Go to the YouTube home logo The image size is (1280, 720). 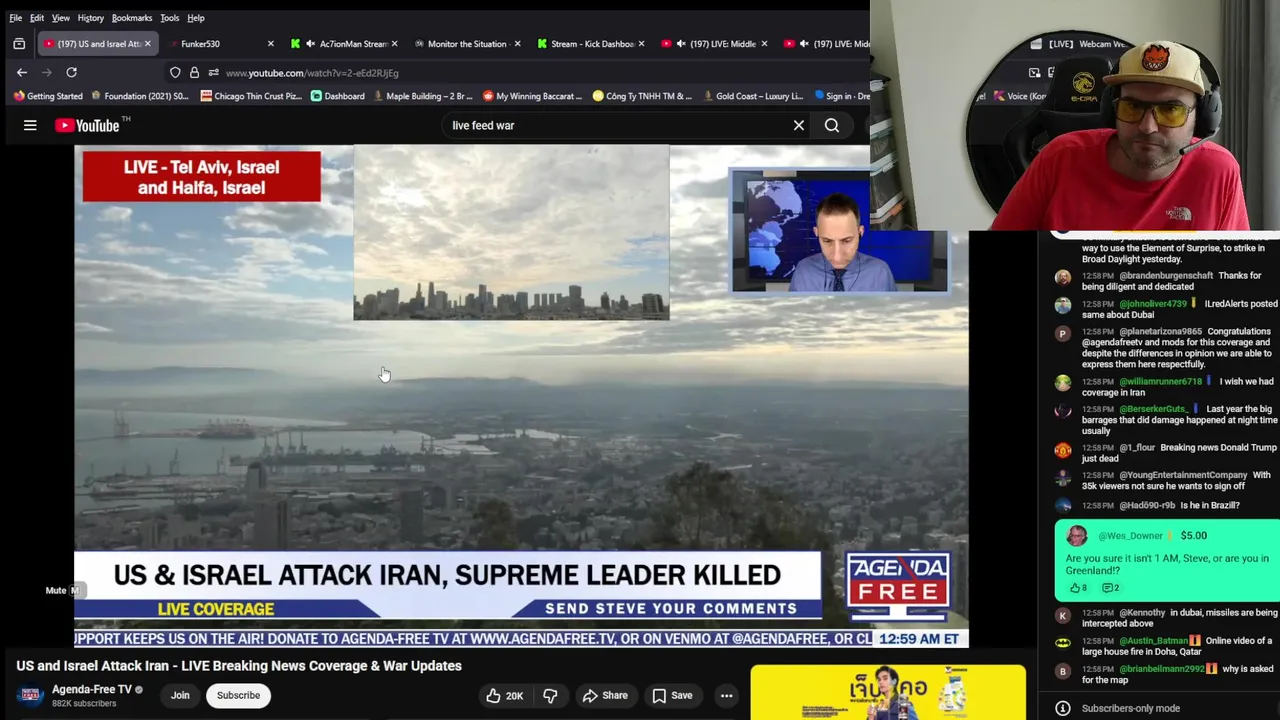(x=87, y=126)
